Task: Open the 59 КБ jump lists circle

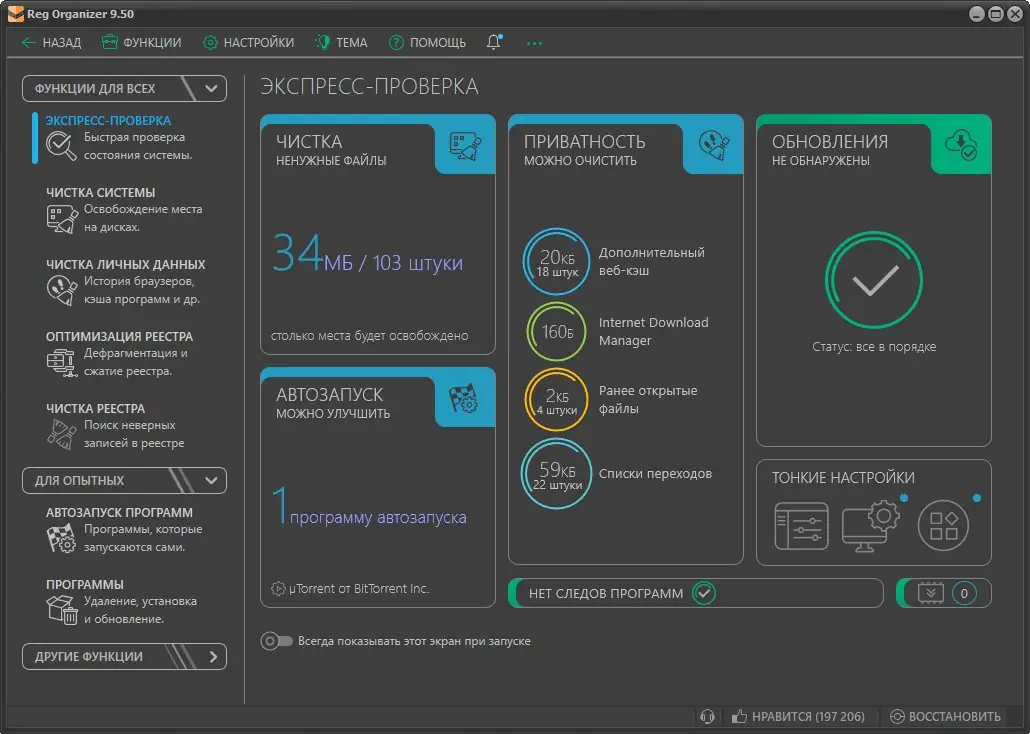Action: [556, 474]
